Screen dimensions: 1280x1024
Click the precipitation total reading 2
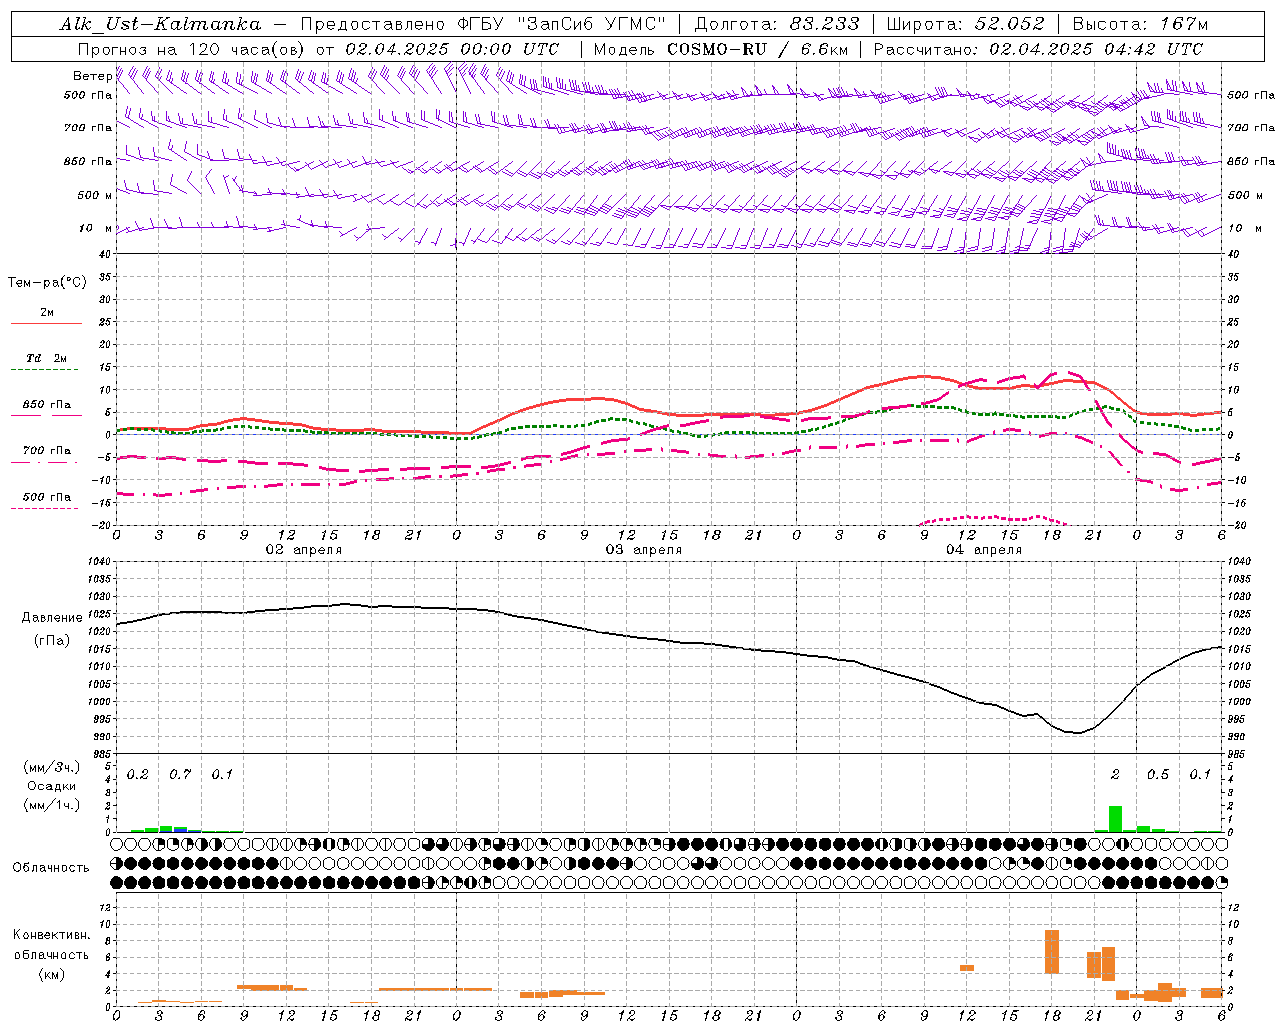[x=1116, y=775]
